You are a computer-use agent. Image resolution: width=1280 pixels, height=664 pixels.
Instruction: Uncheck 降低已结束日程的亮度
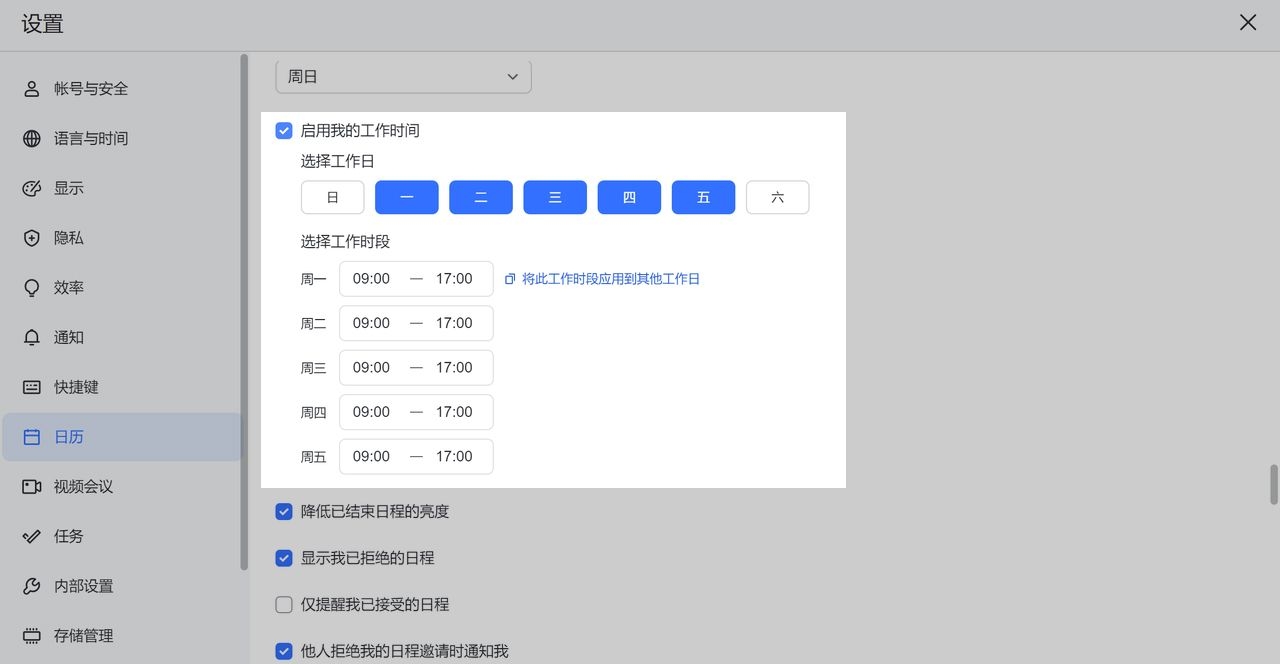(x=284, y=511)
